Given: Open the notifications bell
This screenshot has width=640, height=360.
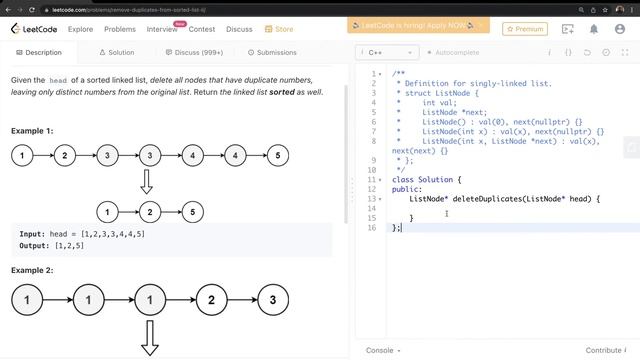Looking at the screenshot, I should [594, 29].
